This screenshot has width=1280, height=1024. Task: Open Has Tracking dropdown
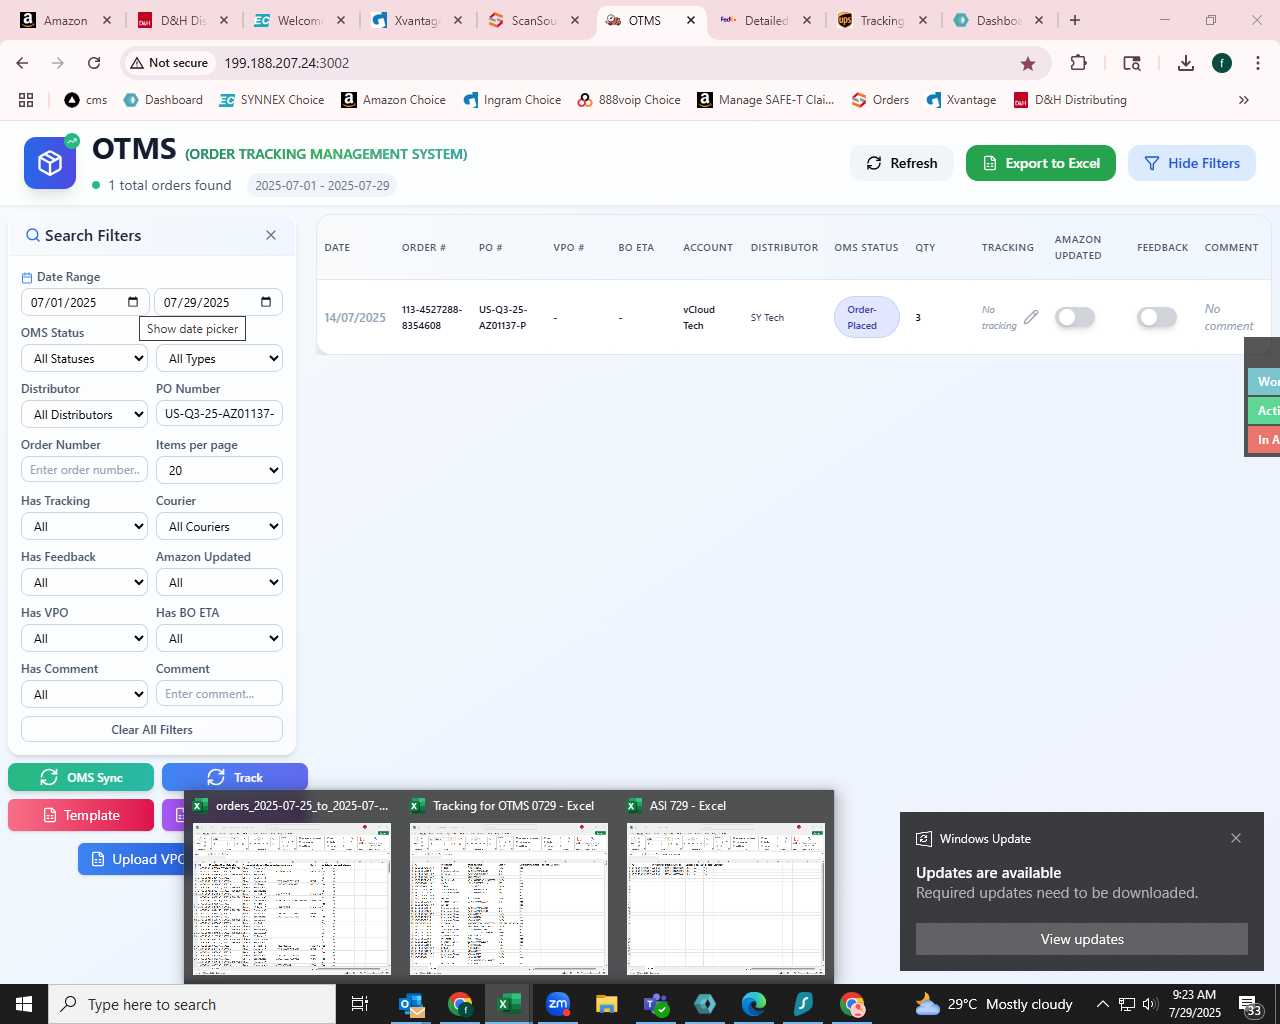pyautogui.click(x=84, y=526)
